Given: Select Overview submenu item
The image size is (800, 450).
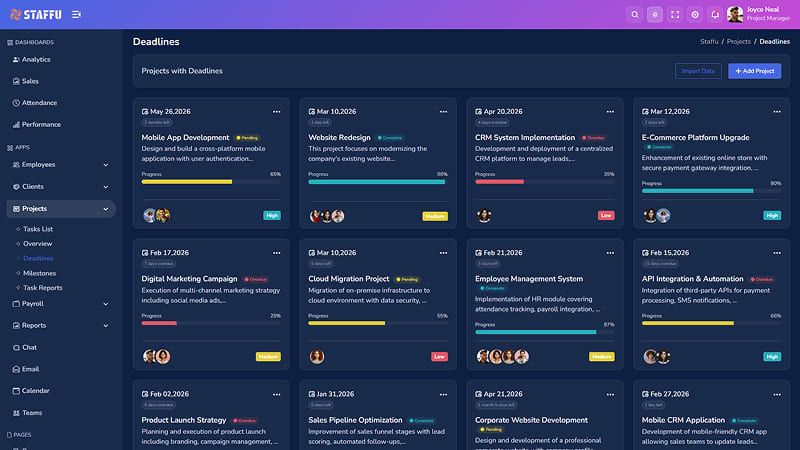Looking at the screenshot, I should [x=37, y=244].
